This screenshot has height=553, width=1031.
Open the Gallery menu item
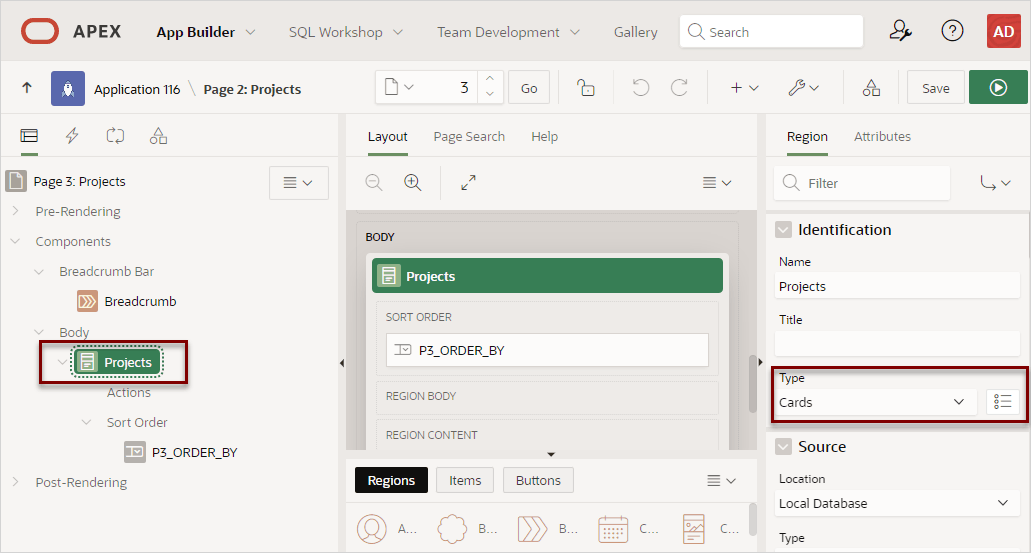(635, 32)
